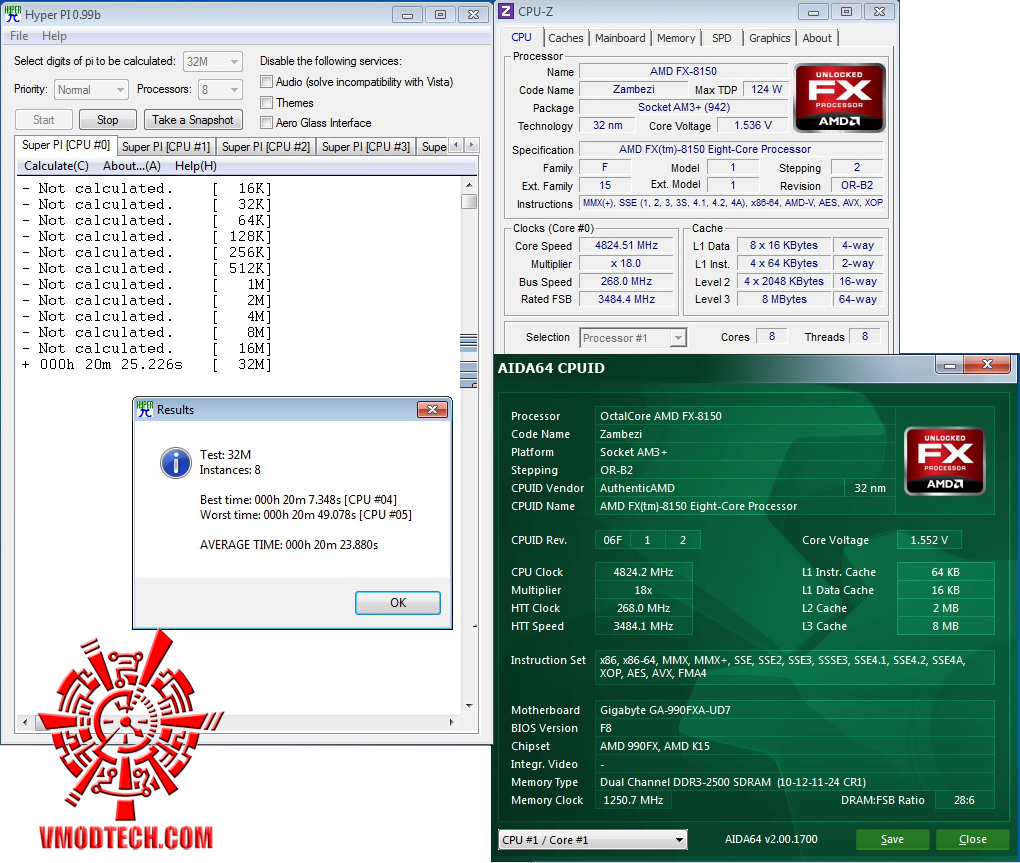Open the Help menu in Hyper PI
Viewport: 1020px width, 863px height.
54,36
